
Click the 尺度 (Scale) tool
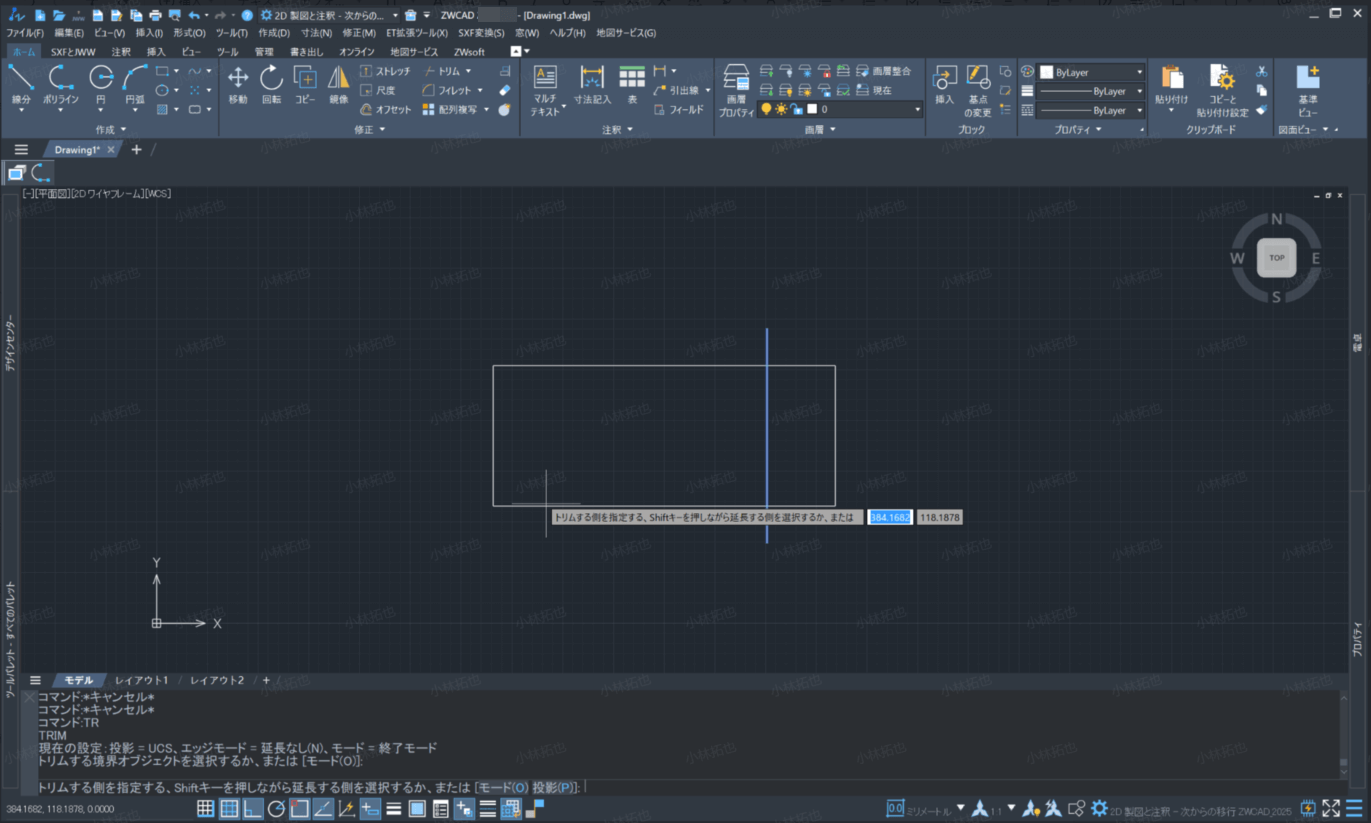point(378,90)
